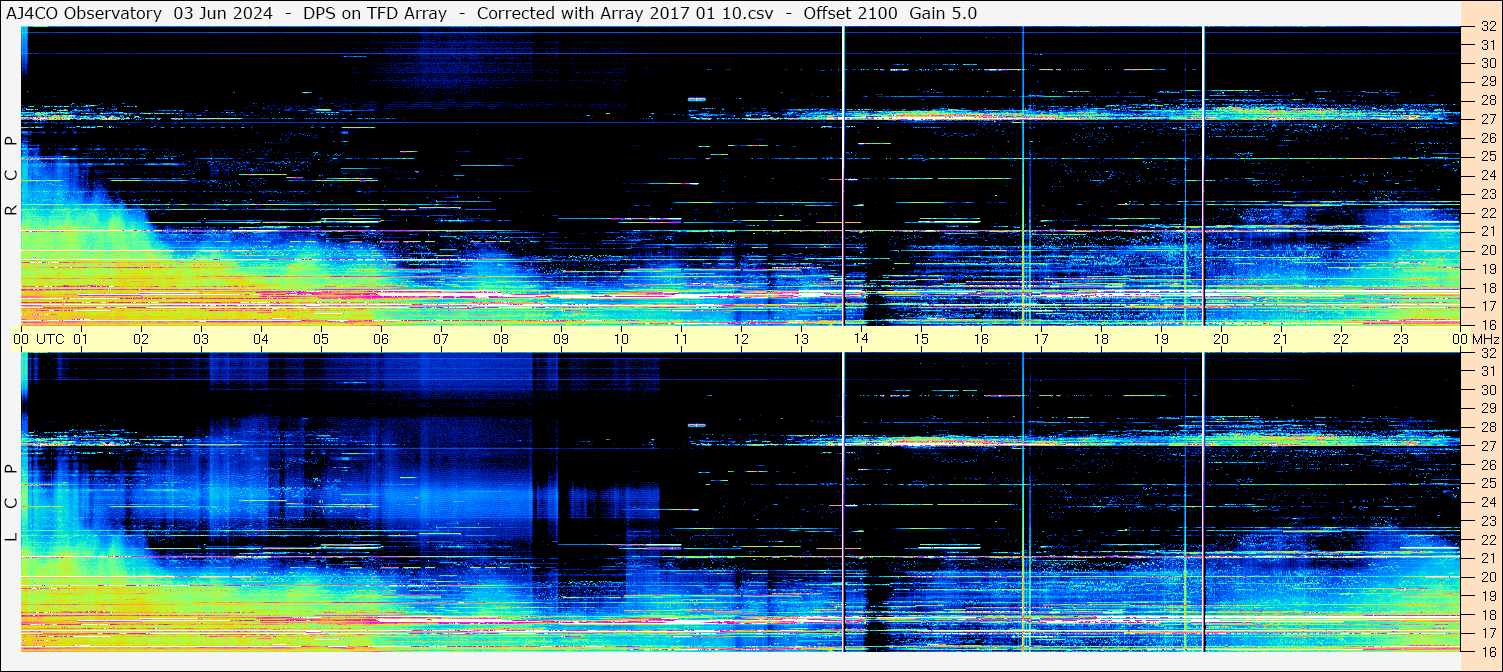
Task: Select the 16 hour tick on time axis
Action: 981,339
